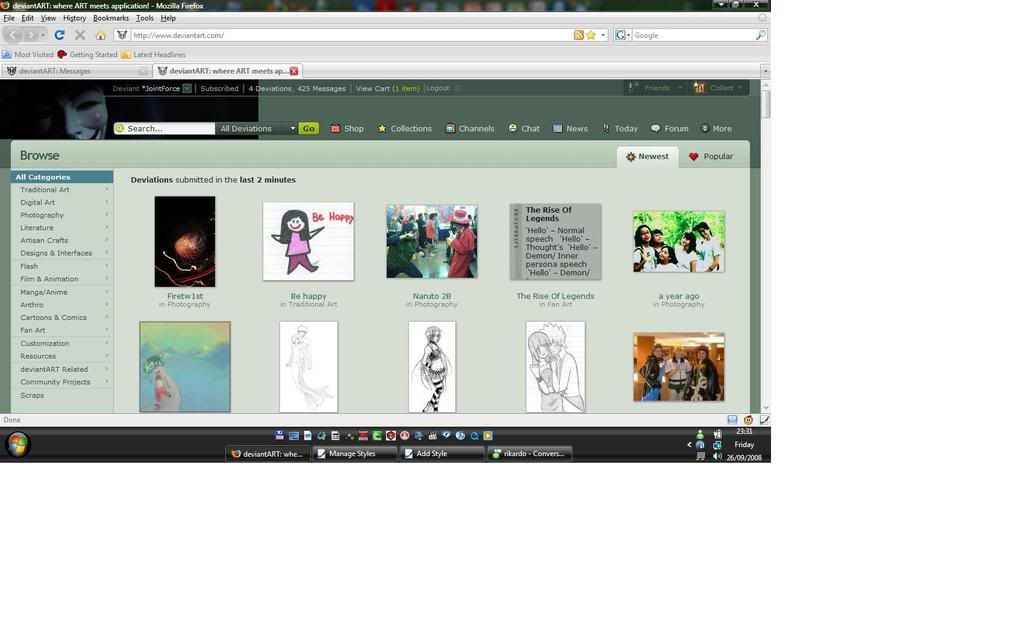This screenshot has width=1024, height=617.
Task: Click the View Cart link
Action: click(387, 88)
